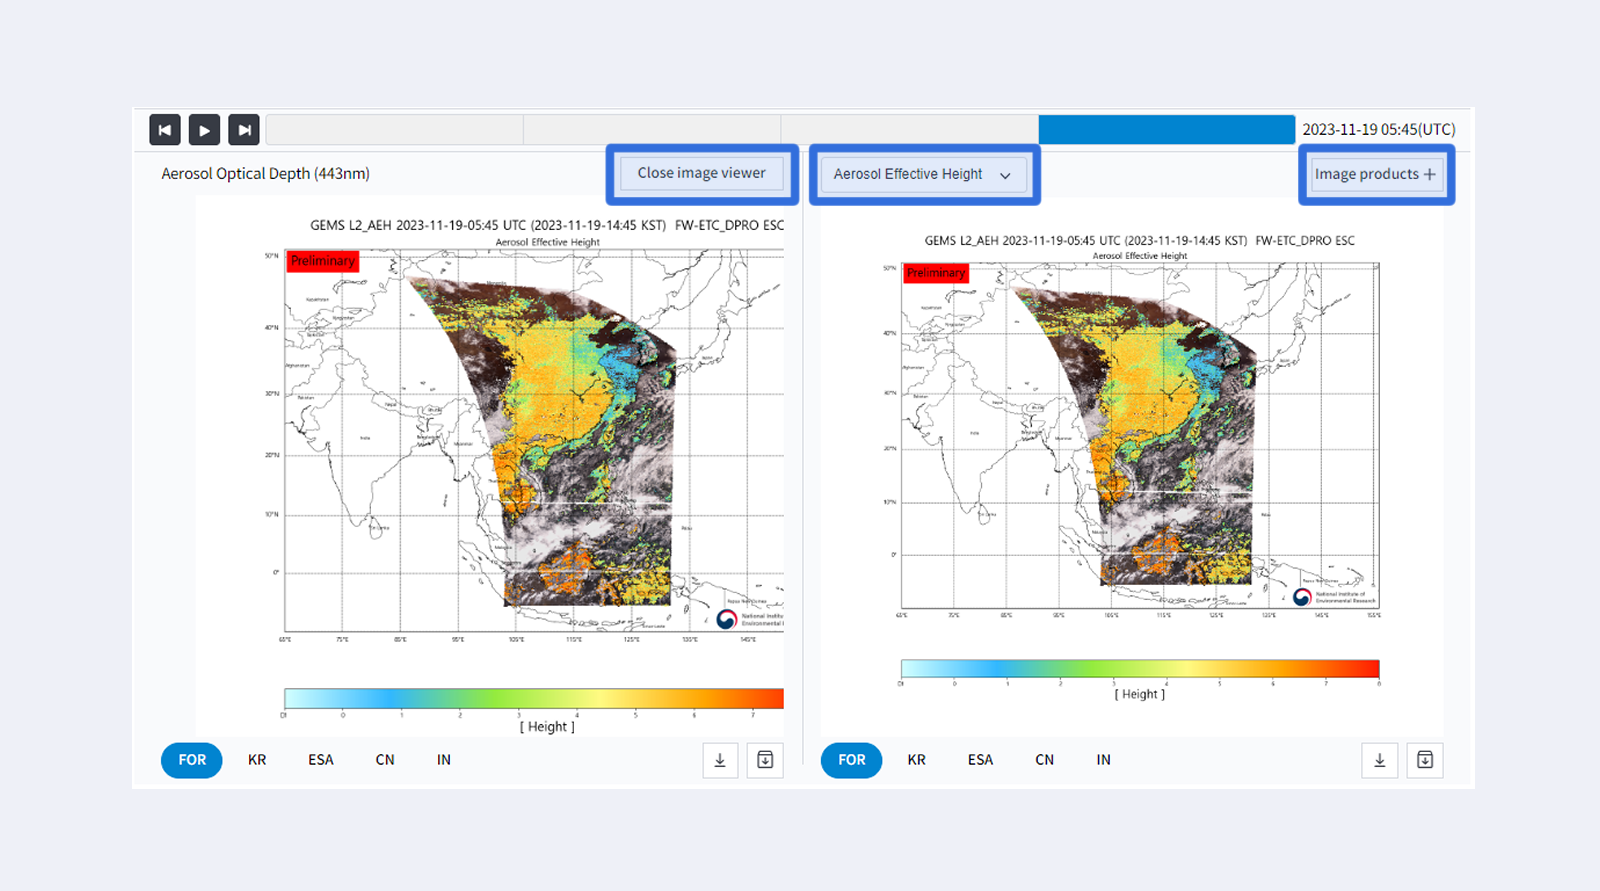Click the left image height color bar
Image resolution: width=1600 pixels, height=891 pixels.
click(534, 698)
